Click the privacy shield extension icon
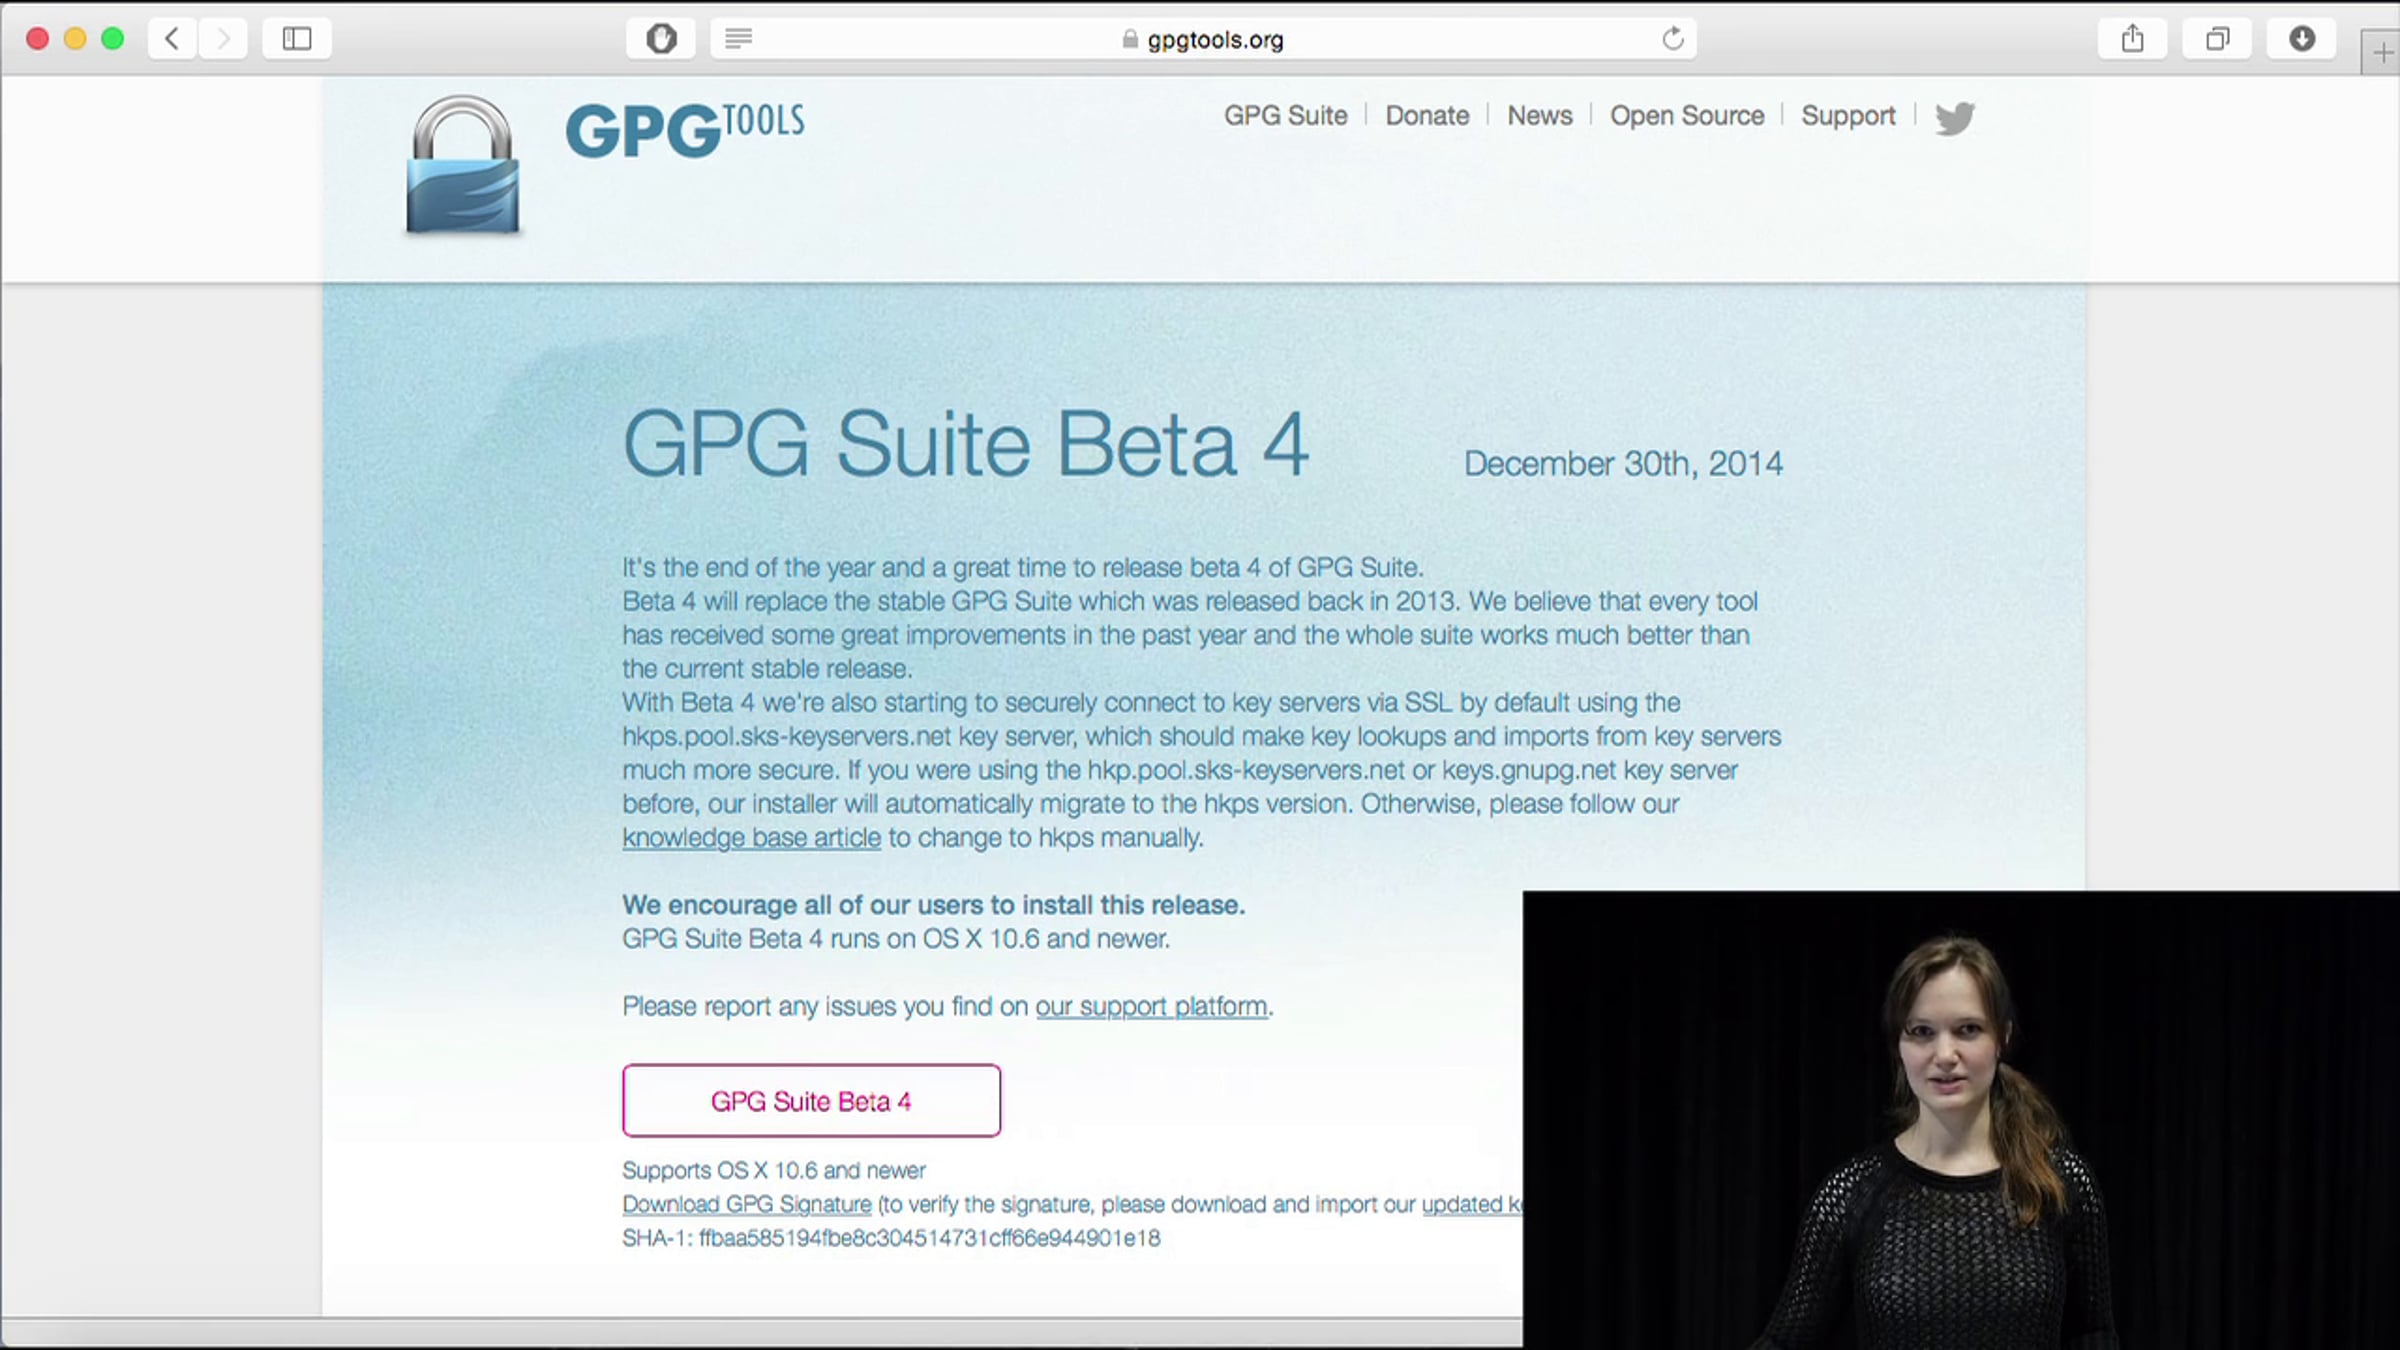The height and width of the screenshot is (1350, 2400). [661, 39]
